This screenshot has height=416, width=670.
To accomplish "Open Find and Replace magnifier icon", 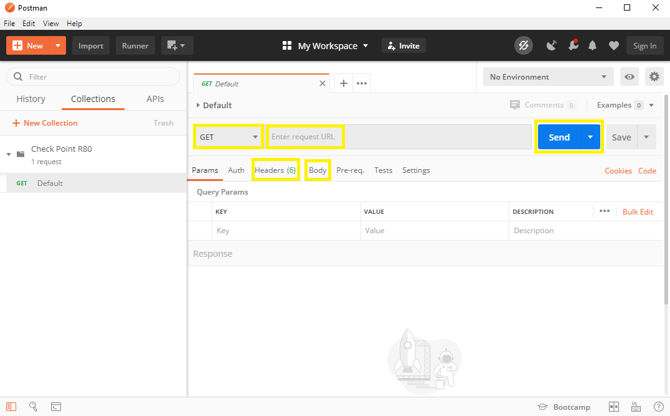I will [x=33, y=406].
